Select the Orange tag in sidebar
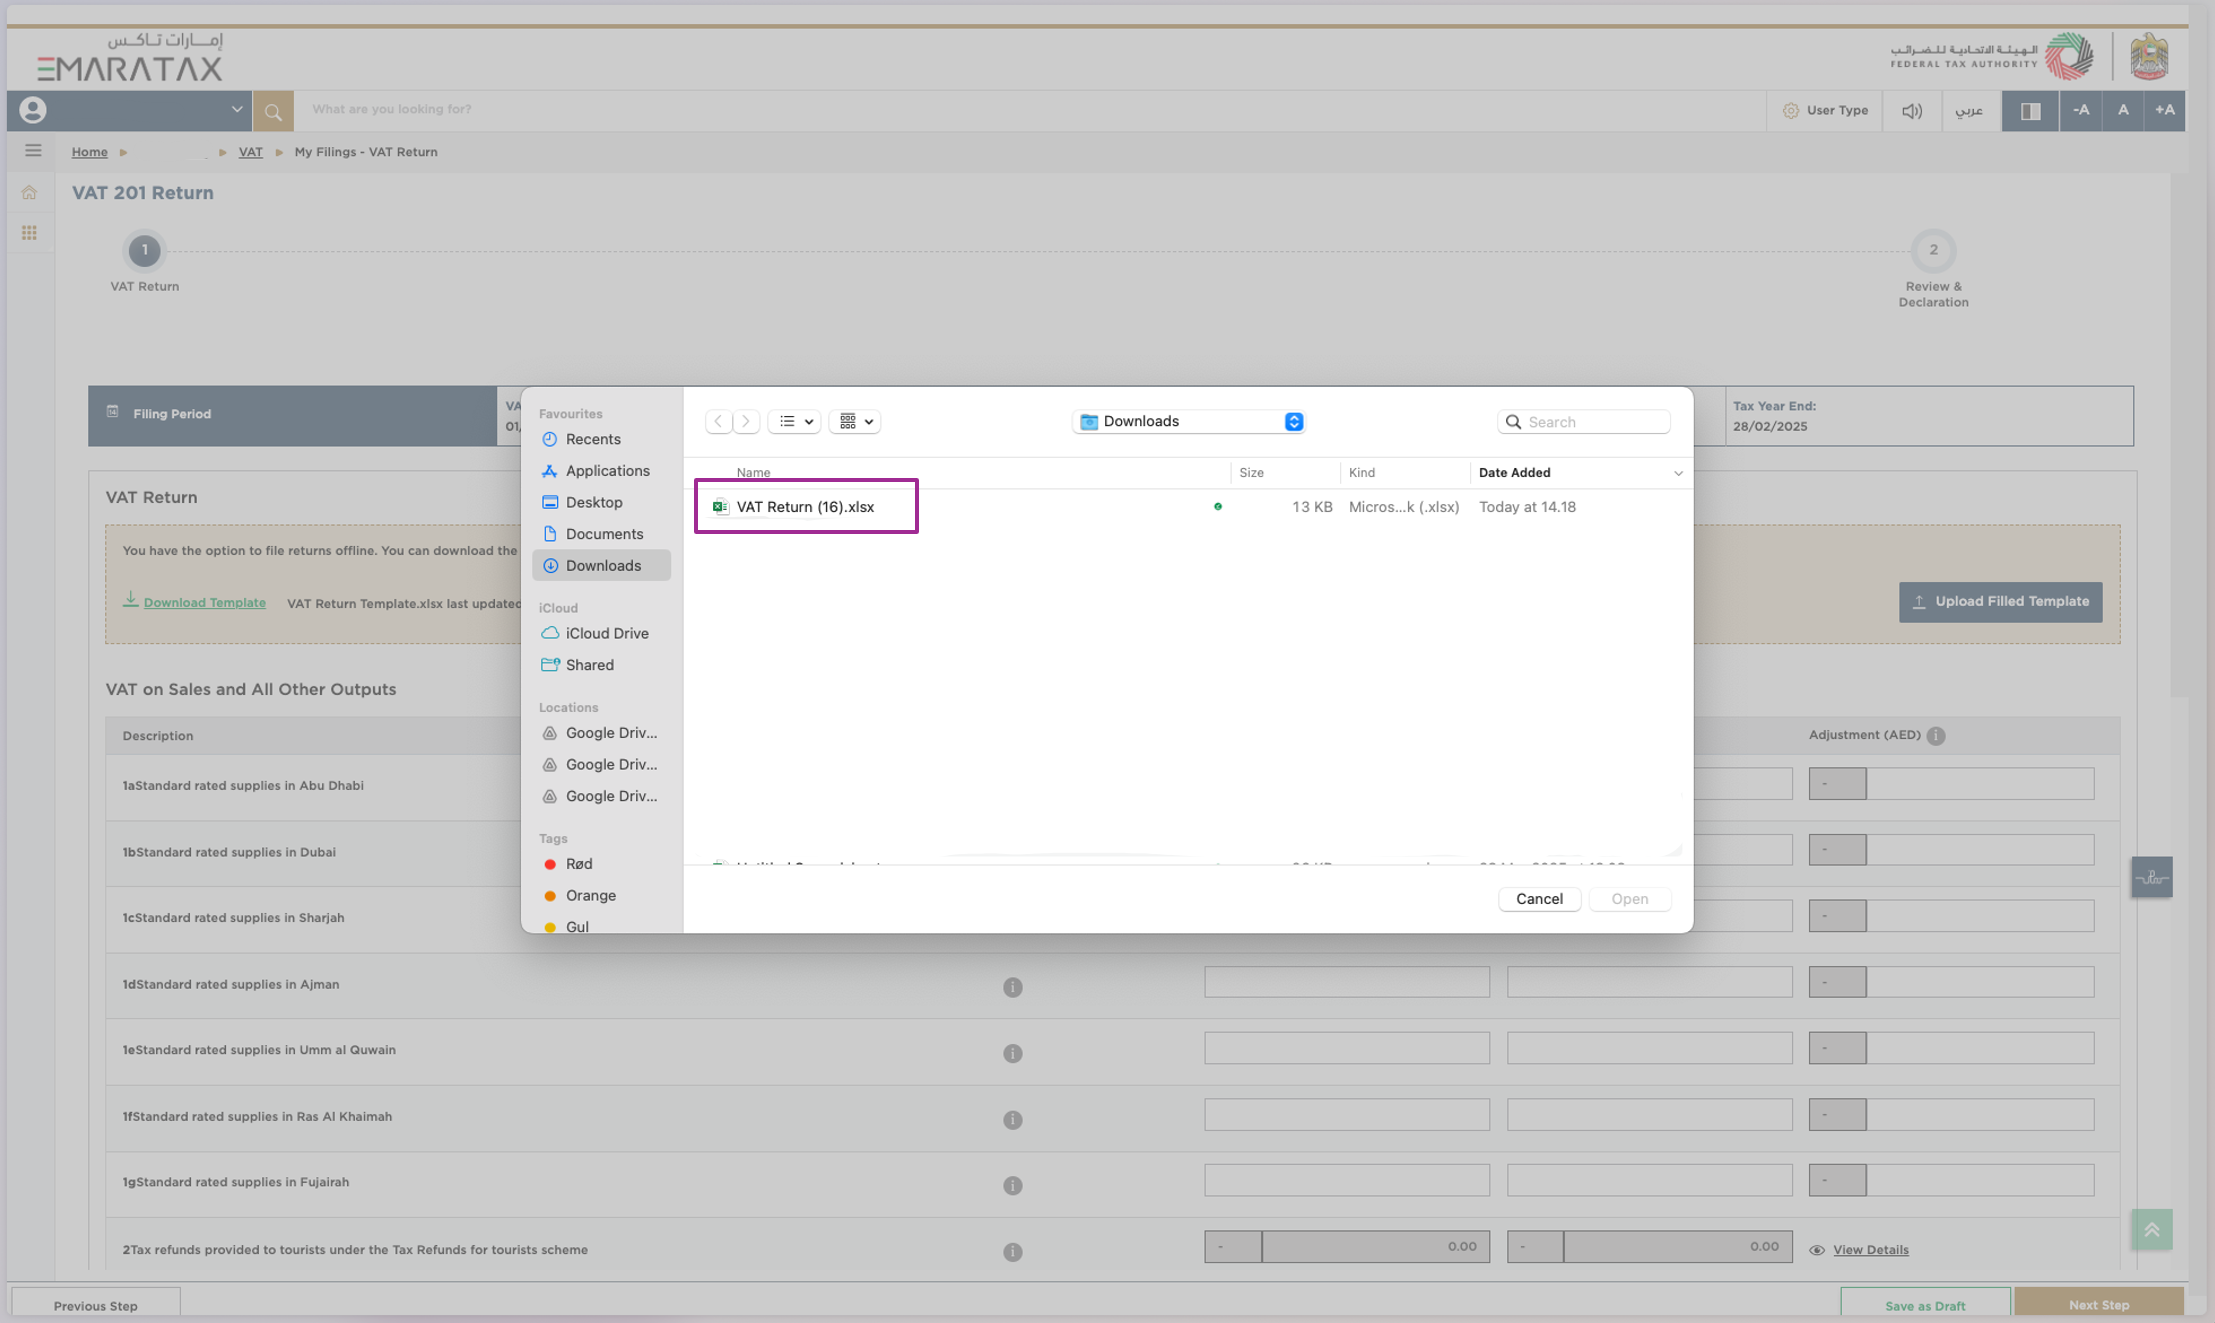 click(590, 895)
